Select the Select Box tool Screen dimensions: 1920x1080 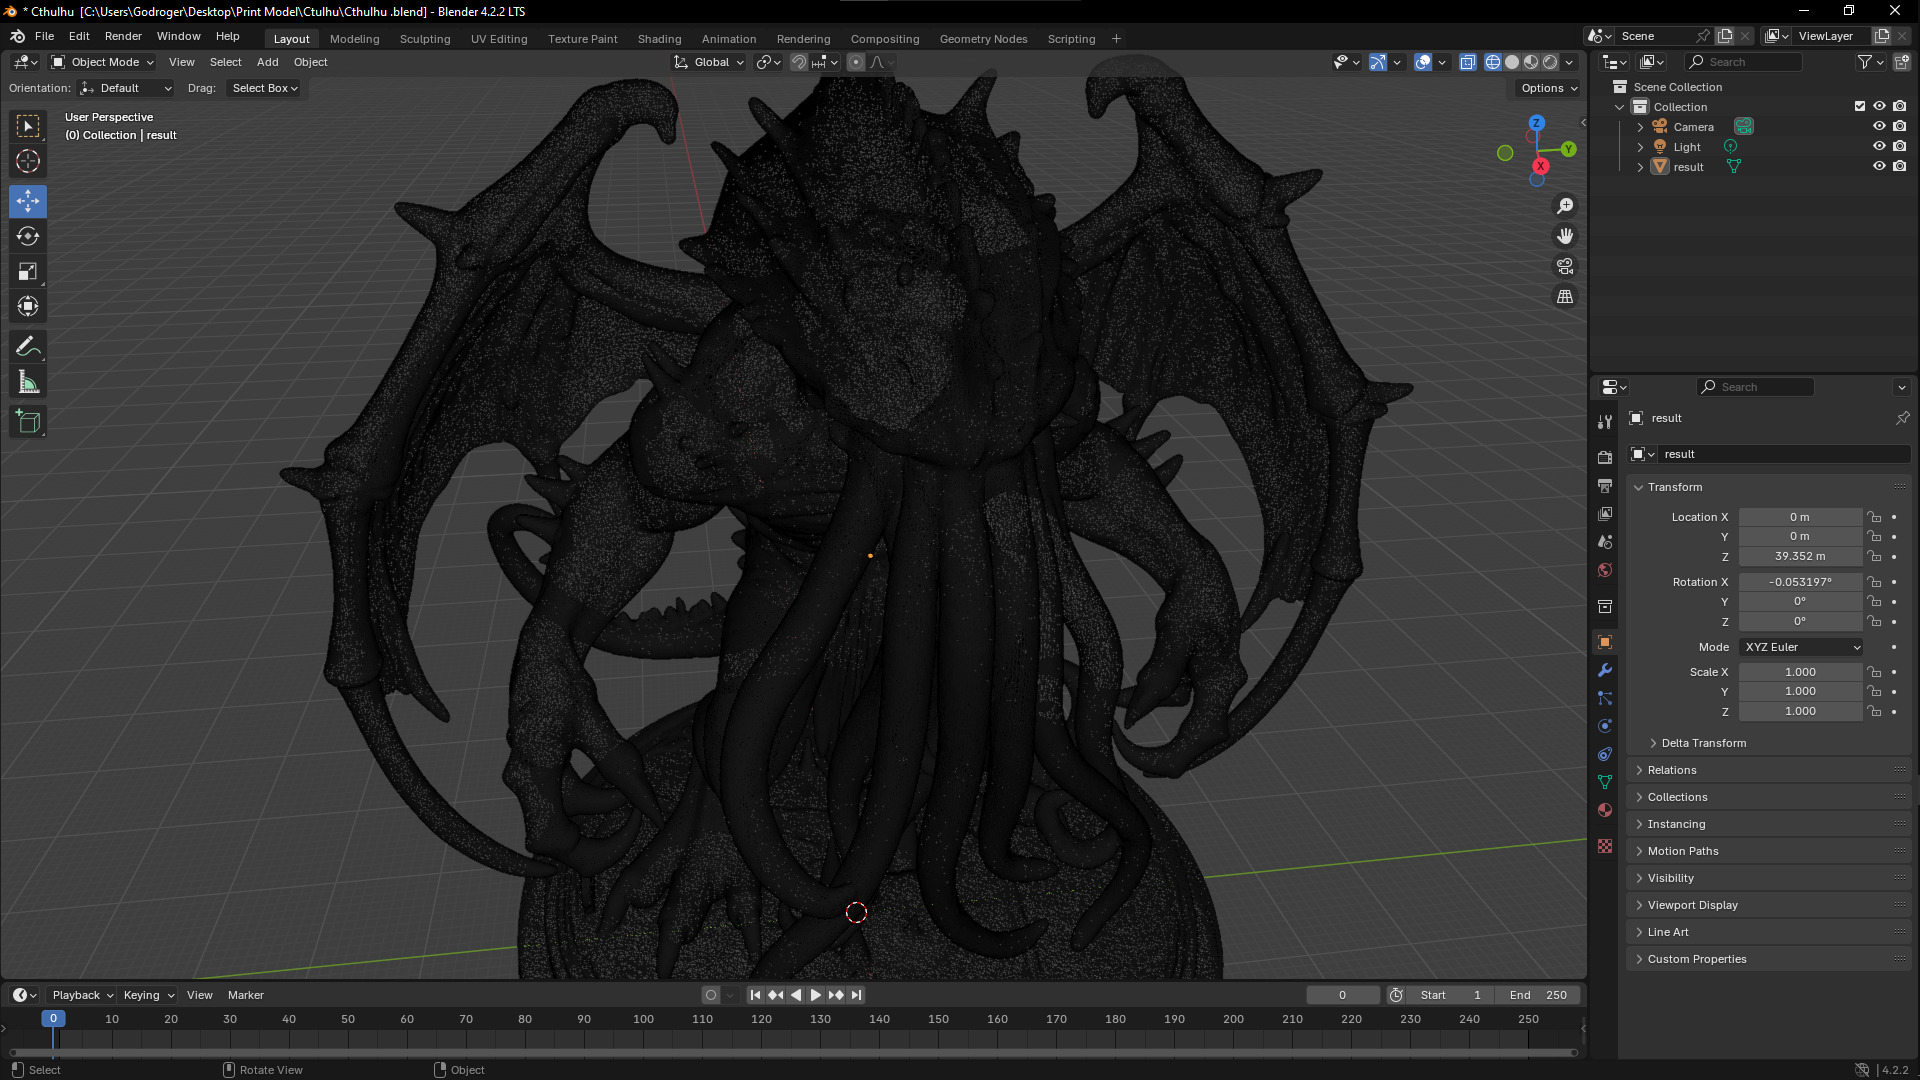(x=28, y=126)
